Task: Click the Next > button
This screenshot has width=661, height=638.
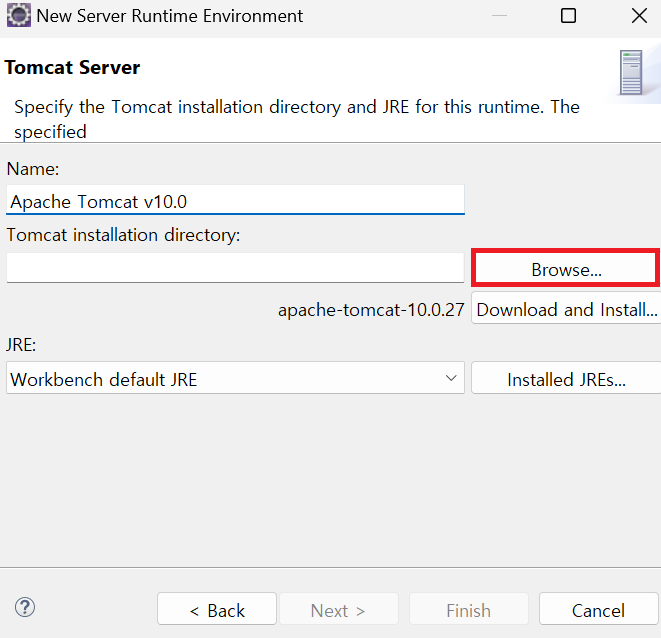Action: tap(339, 609)
